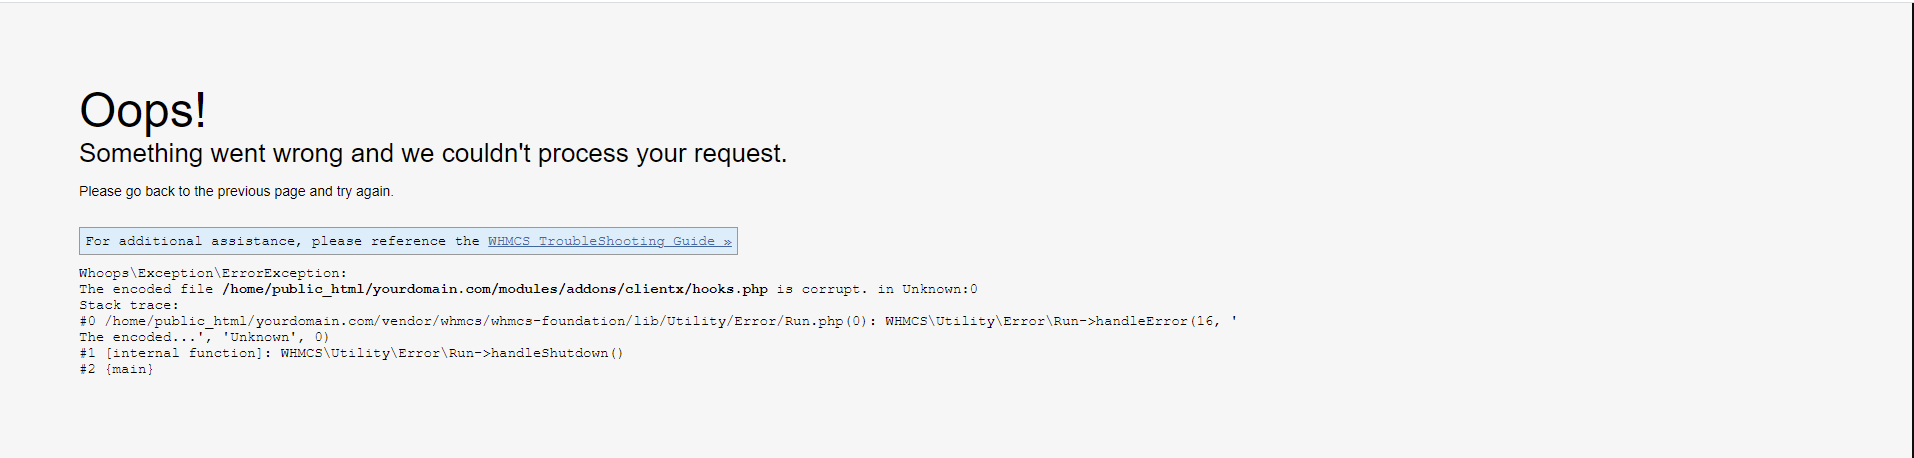This screenshot has width=1914, height=458.
Task: Open the WHMCS TroubleShooting Guide link
Action: tap(600, 241)
